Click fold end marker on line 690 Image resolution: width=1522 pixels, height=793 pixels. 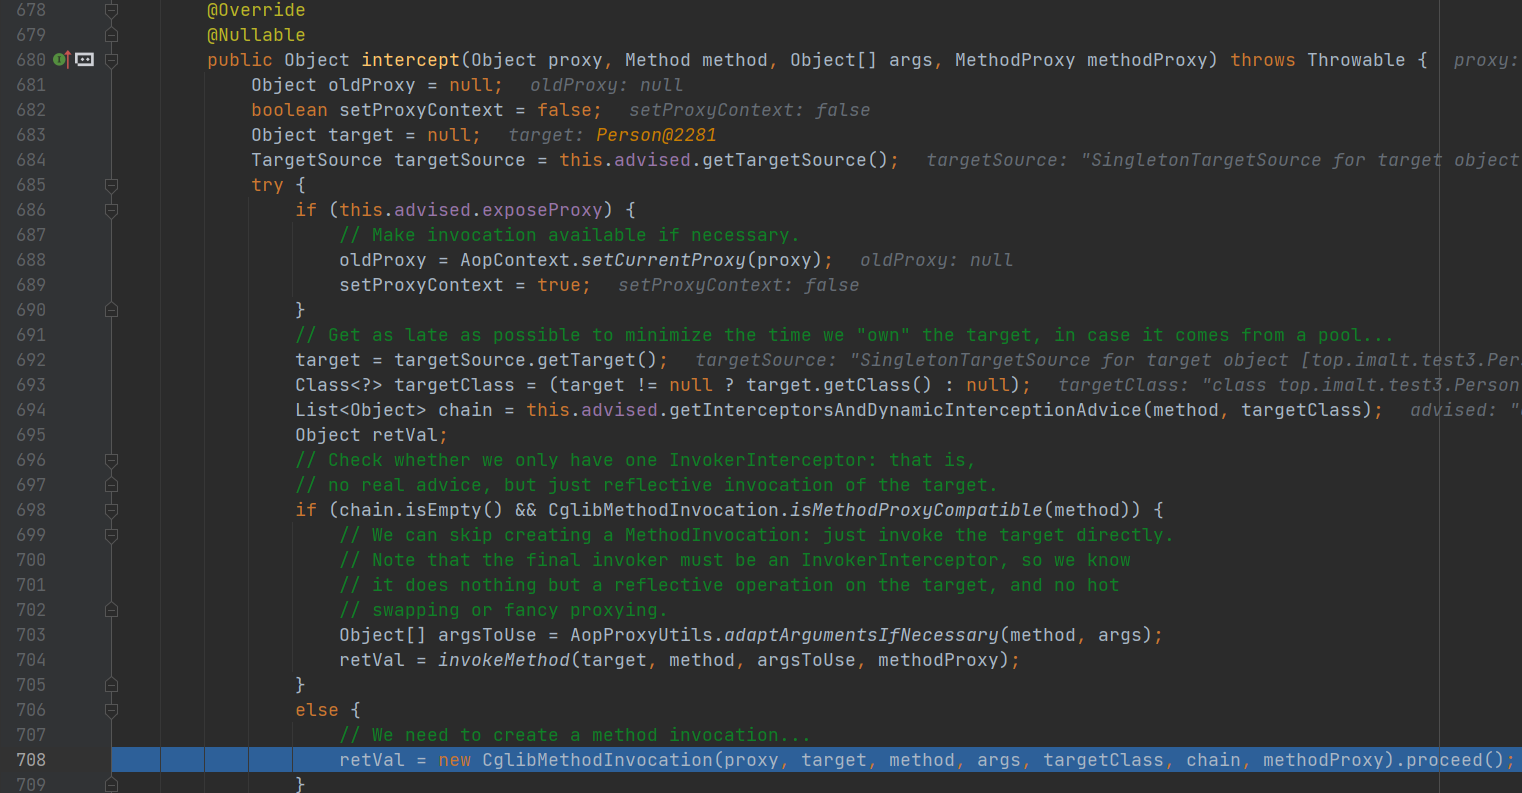click(111, 310)
